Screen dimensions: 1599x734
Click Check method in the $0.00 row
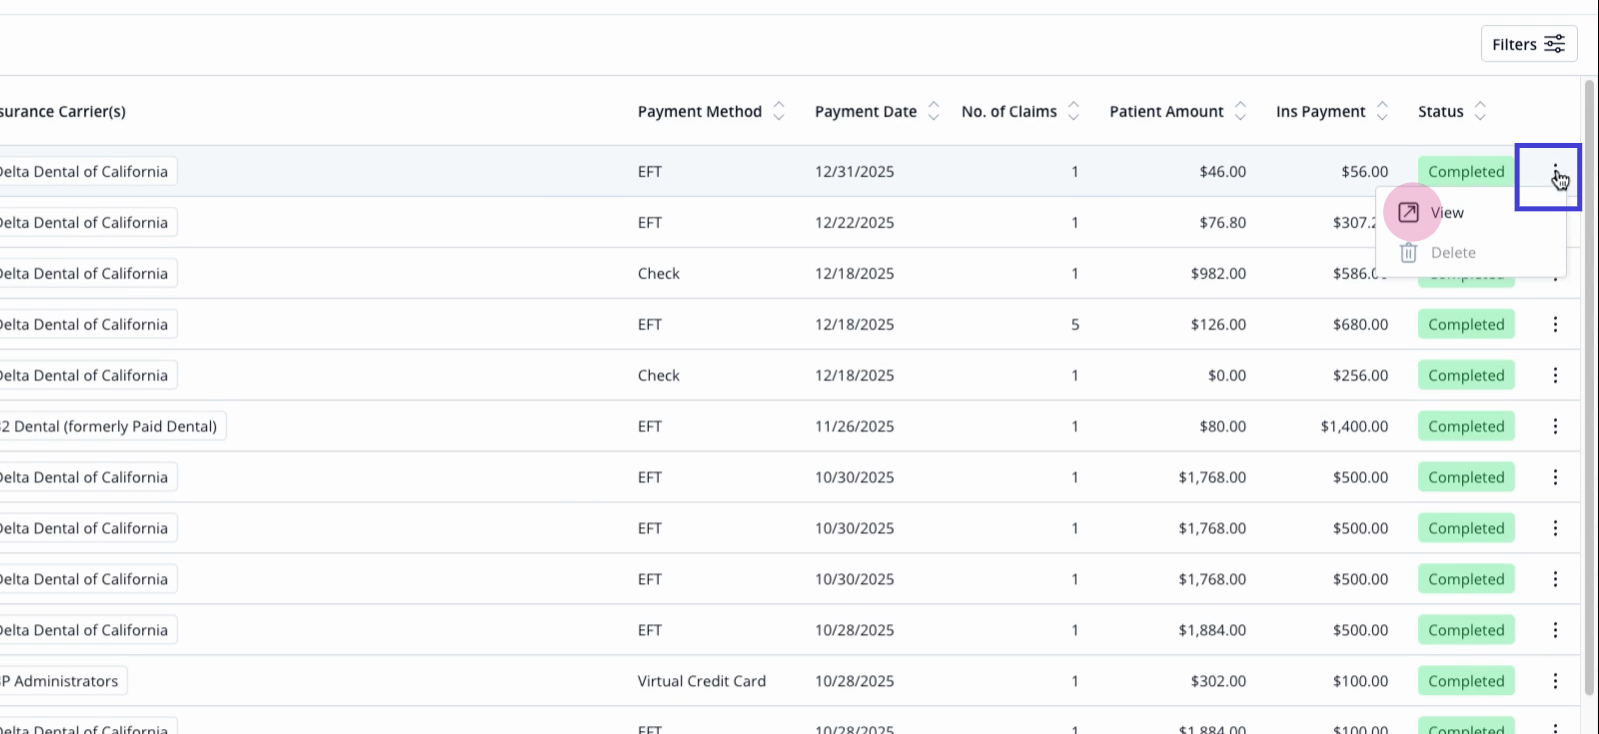[x=659, y=375]
